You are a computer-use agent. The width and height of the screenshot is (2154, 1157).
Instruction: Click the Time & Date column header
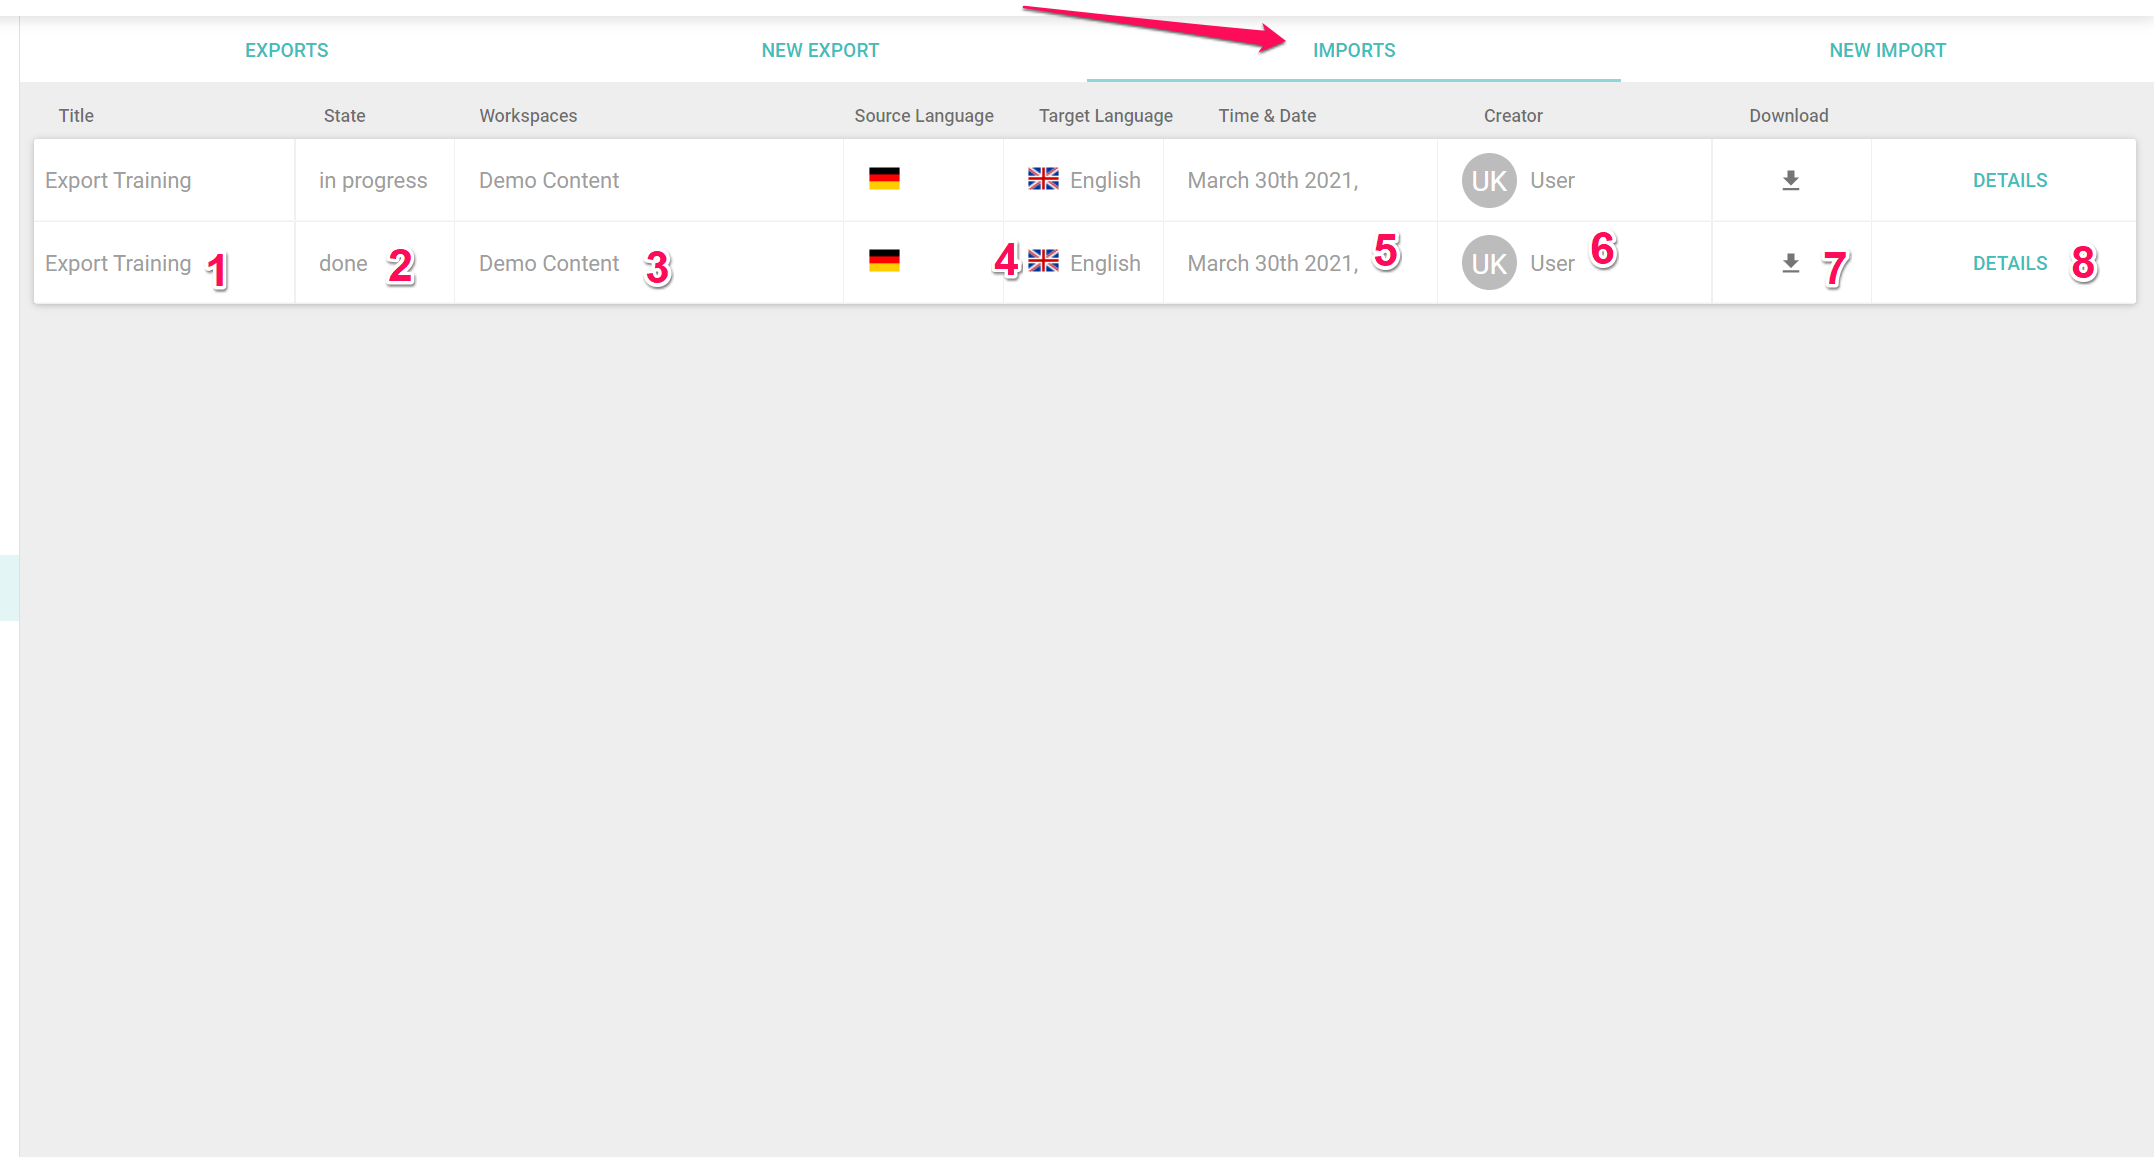coord(1267,116)
